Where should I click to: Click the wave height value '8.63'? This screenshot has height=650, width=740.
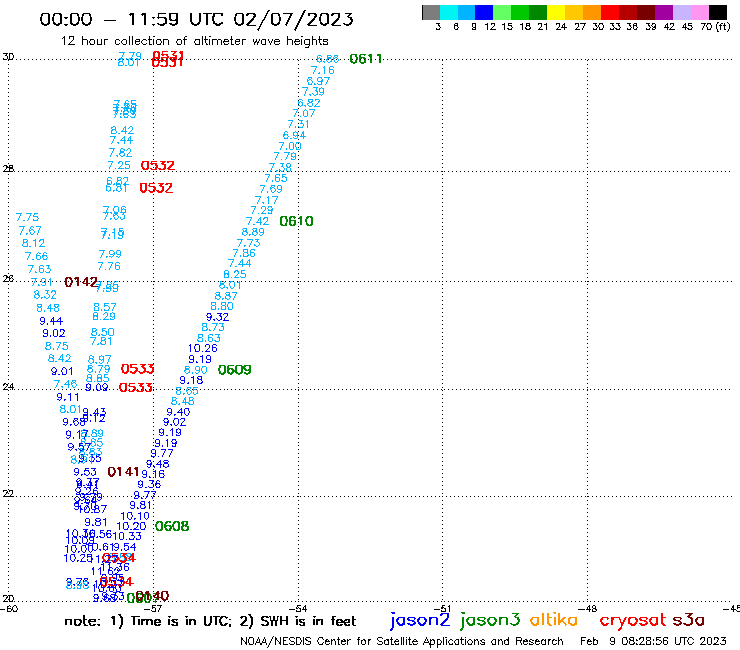(x=209, y=338)
